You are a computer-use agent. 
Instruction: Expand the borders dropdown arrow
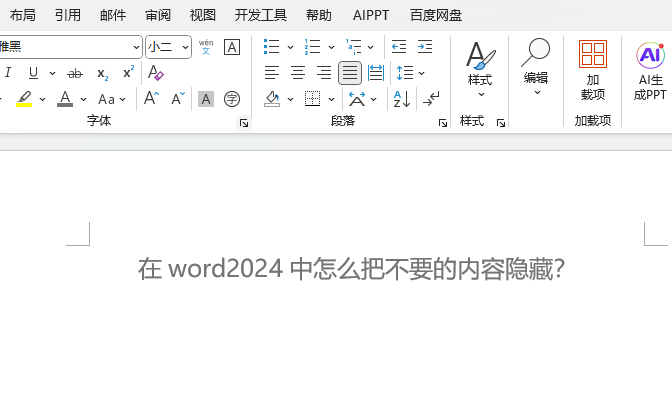pos(331,99)
